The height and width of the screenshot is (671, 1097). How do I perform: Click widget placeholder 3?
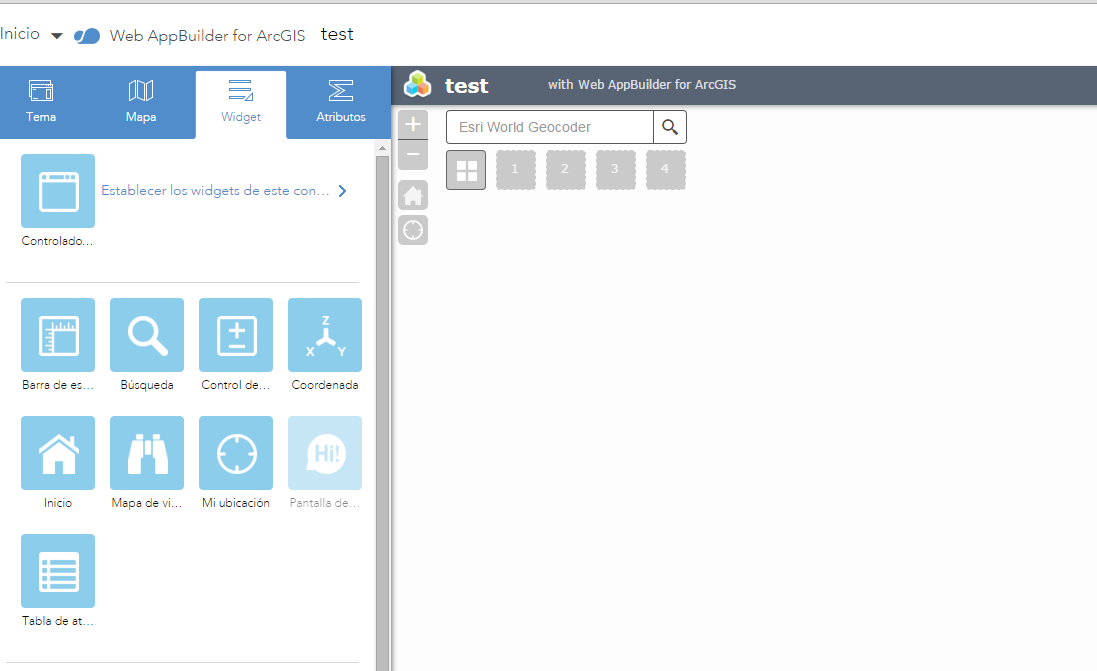click(616, 170)
